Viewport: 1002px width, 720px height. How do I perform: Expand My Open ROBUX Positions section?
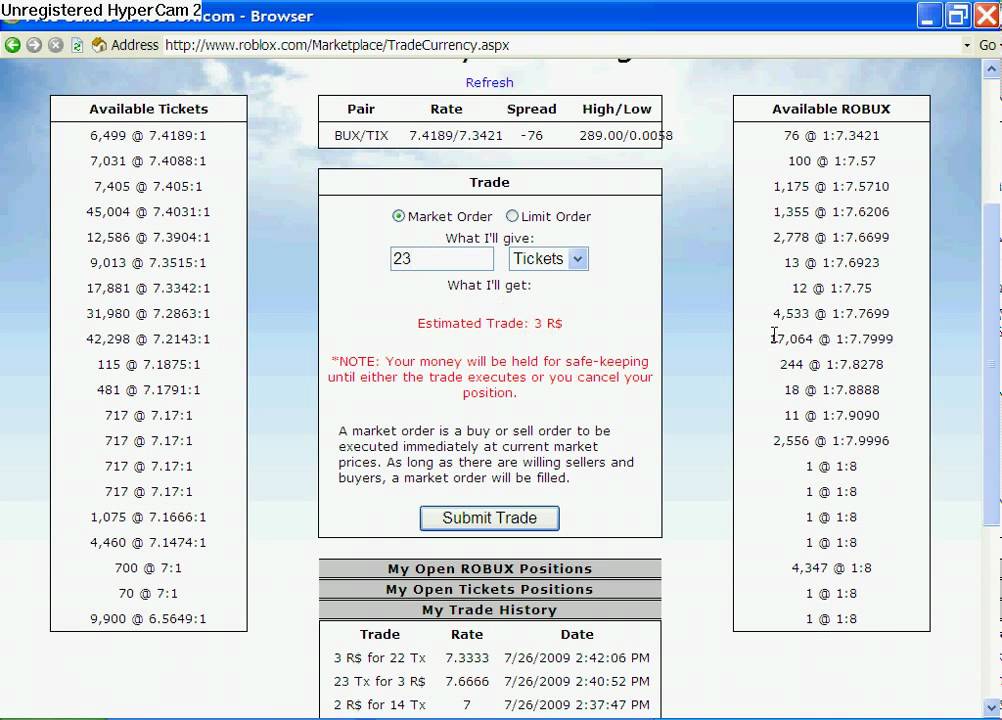[x=489, y=569]
